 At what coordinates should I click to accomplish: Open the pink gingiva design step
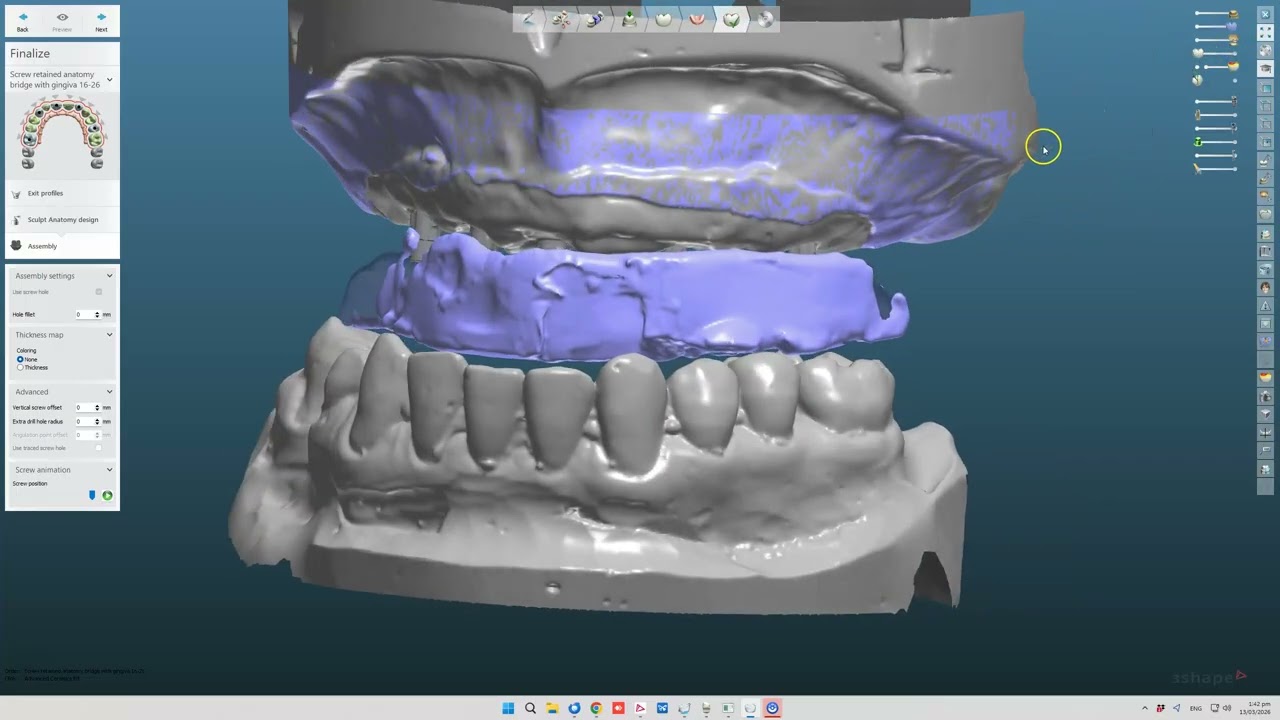click(x=698, y=19)
